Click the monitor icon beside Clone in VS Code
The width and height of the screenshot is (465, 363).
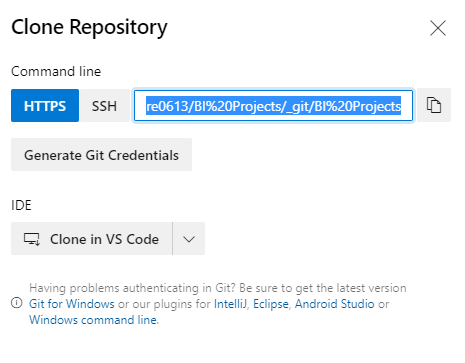(32, 239)
